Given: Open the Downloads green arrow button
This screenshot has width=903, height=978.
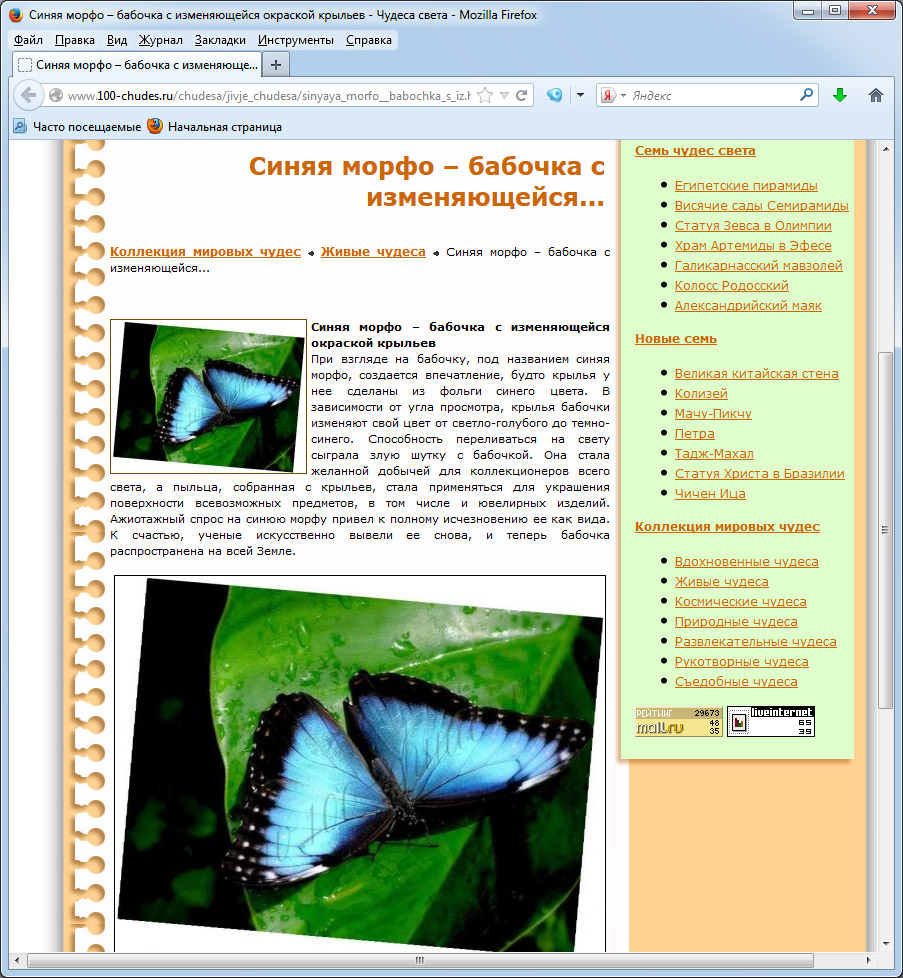Looking at the screenshot, I should click(840, 95).
